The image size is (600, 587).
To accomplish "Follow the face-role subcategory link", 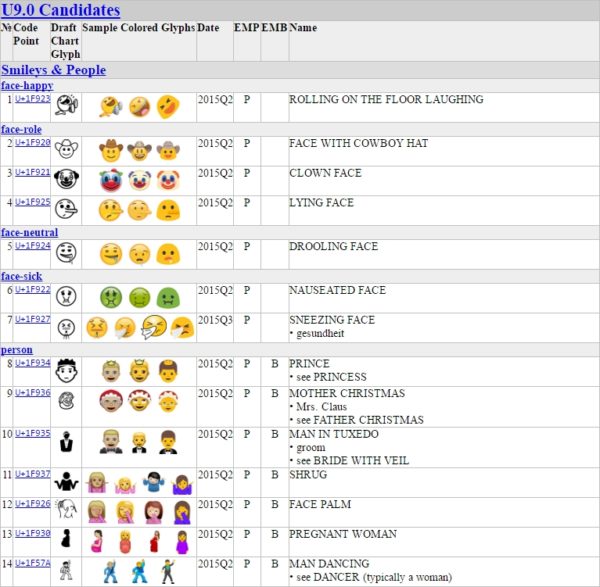I will pos(21,129).
